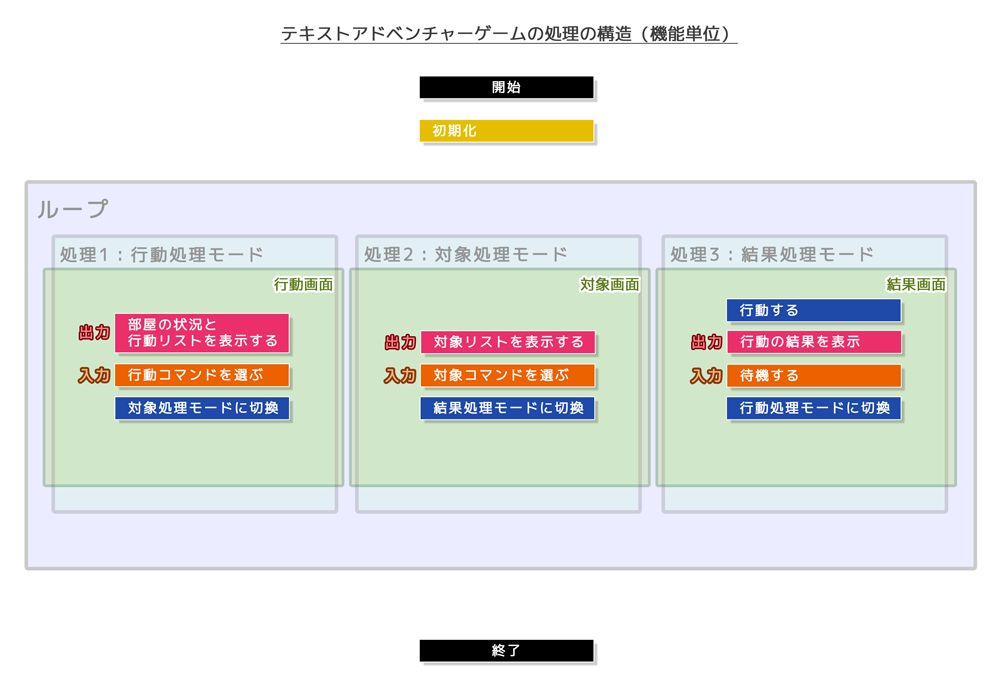The image size is (1000, 694).
Task: Click the black 開始 block
Action: (506, 87)
